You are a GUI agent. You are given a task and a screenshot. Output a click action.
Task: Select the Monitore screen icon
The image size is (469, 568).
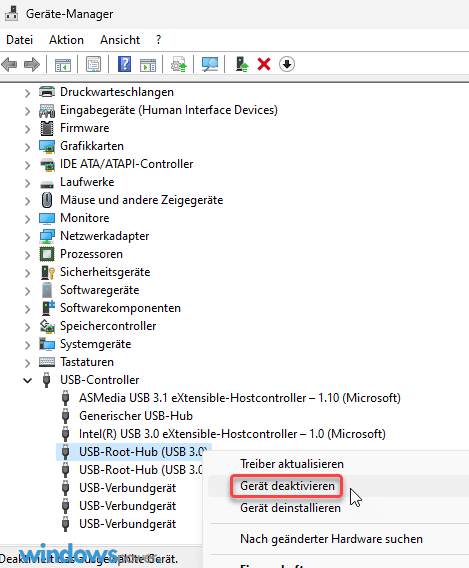point(47,218)
